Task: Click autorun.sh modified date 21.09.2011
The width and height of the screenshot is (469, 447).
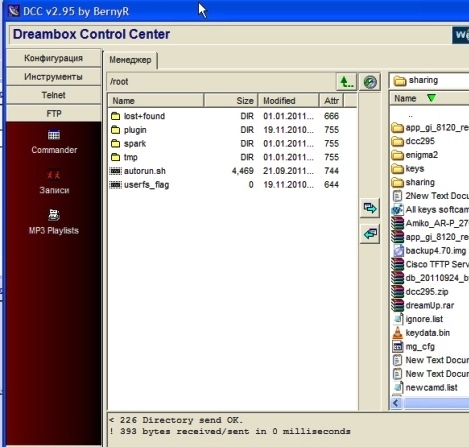Action: 288,171
